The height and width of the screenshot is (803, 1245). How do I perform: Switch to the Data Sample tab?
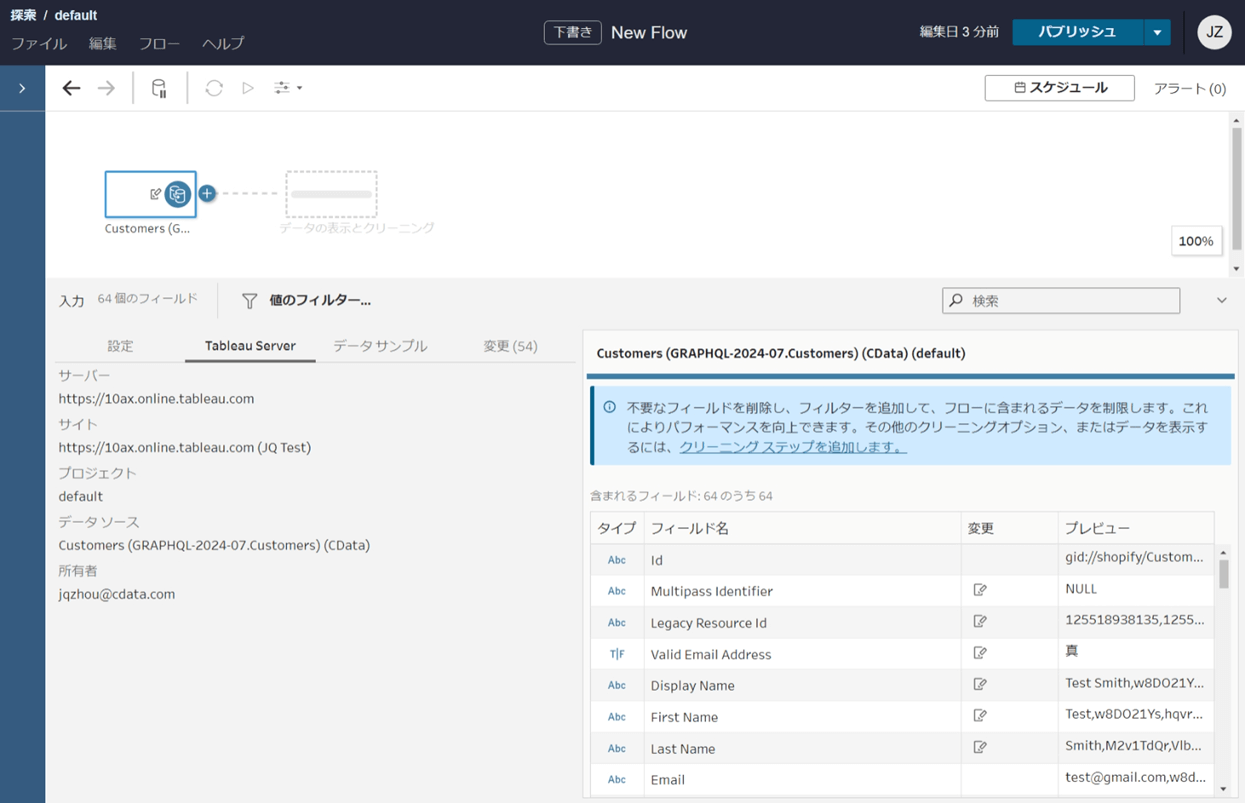click(x=380, y=346)
